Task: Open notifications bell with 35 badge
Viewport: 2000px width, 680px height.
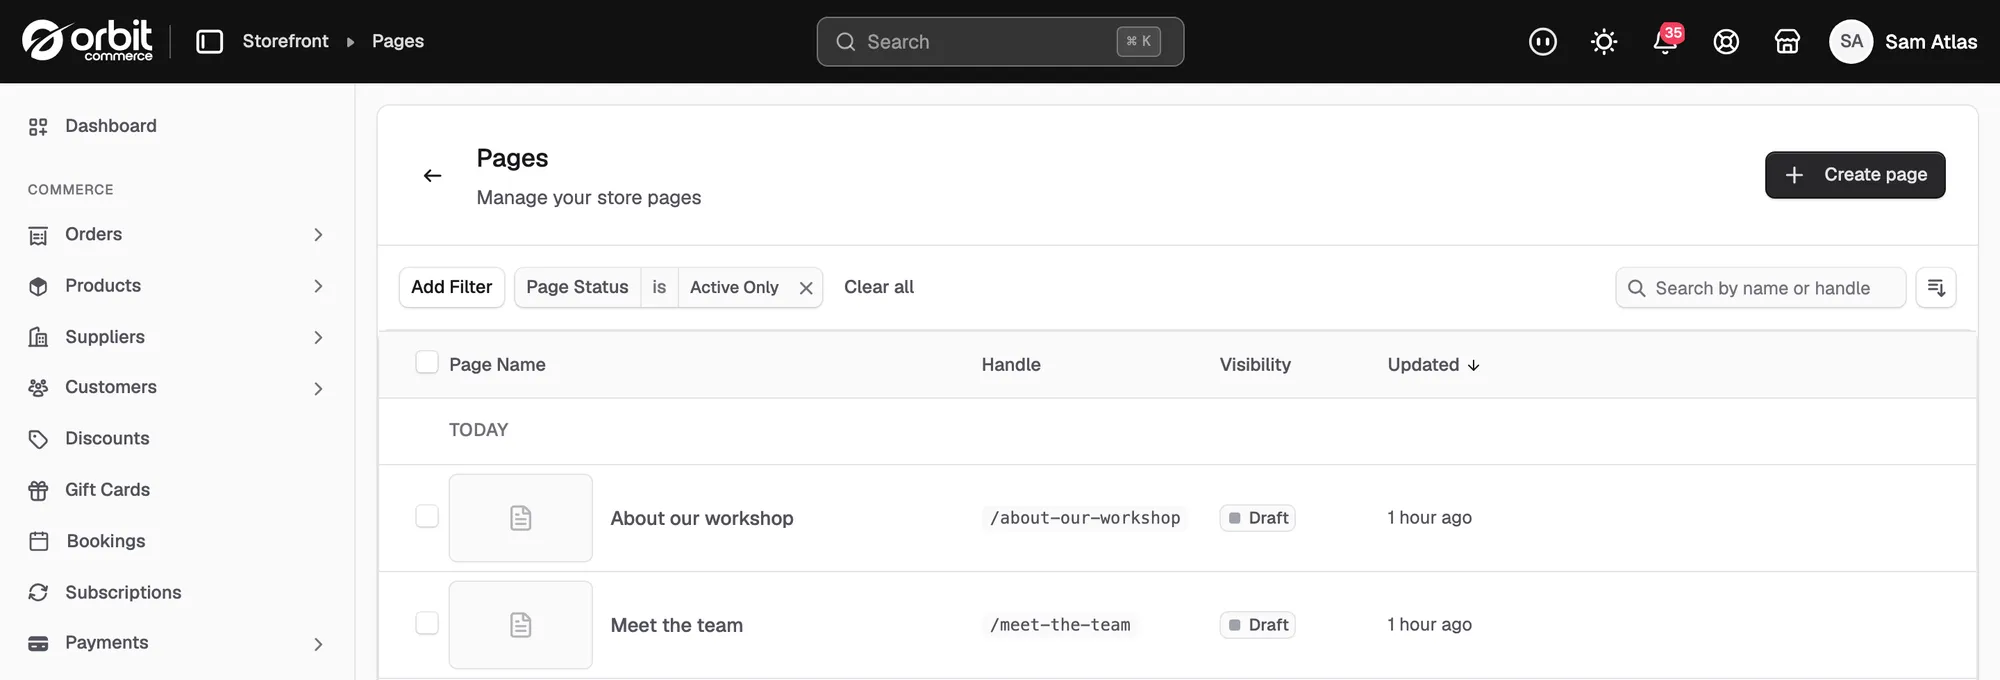Action: click(1665, 41)
